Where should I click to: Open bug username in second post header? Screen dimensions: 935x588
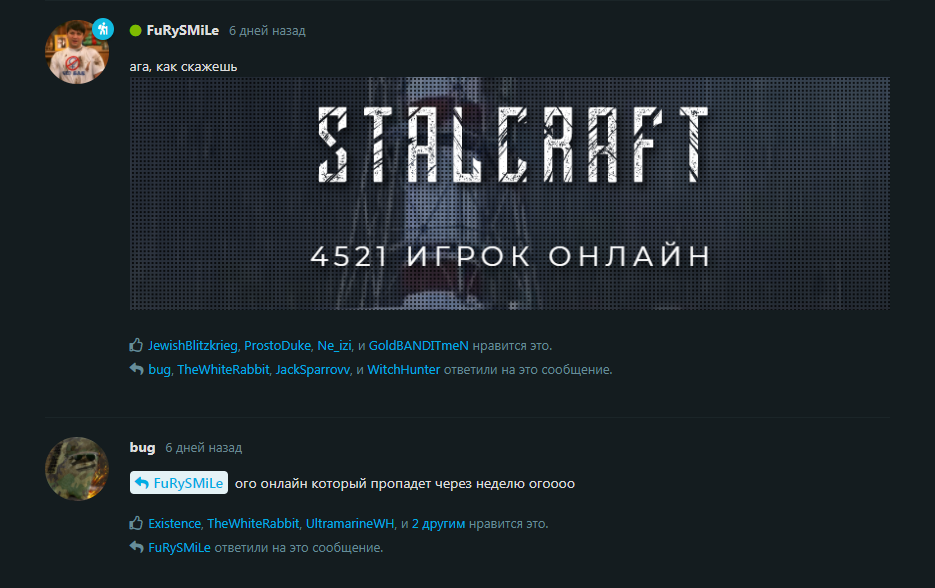(142, 447)
